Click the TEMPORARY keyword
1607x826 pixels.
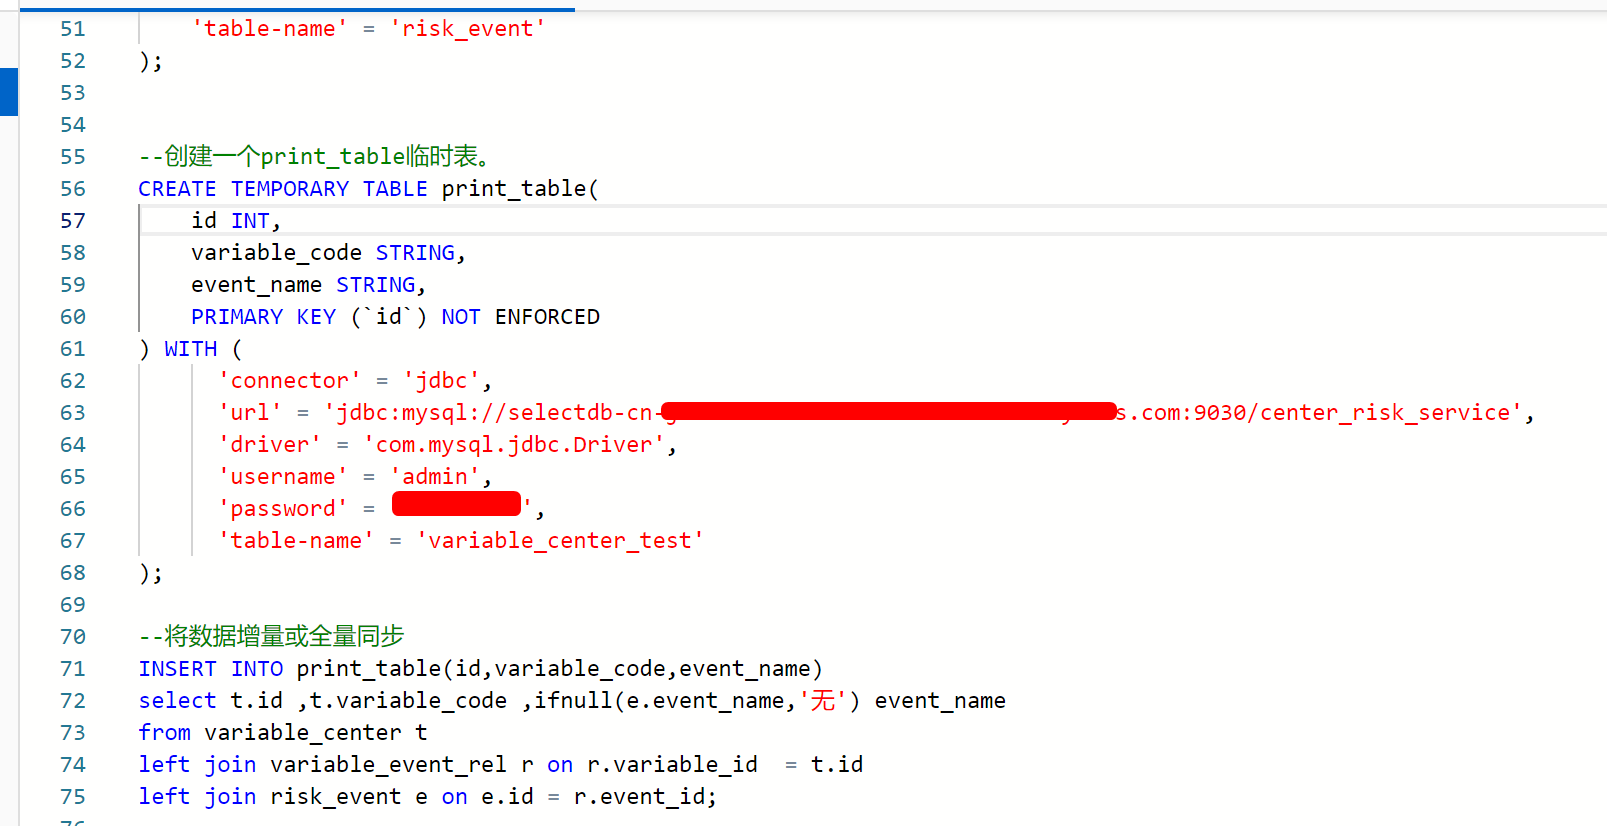pyautogui.click(x=290, y=189)
